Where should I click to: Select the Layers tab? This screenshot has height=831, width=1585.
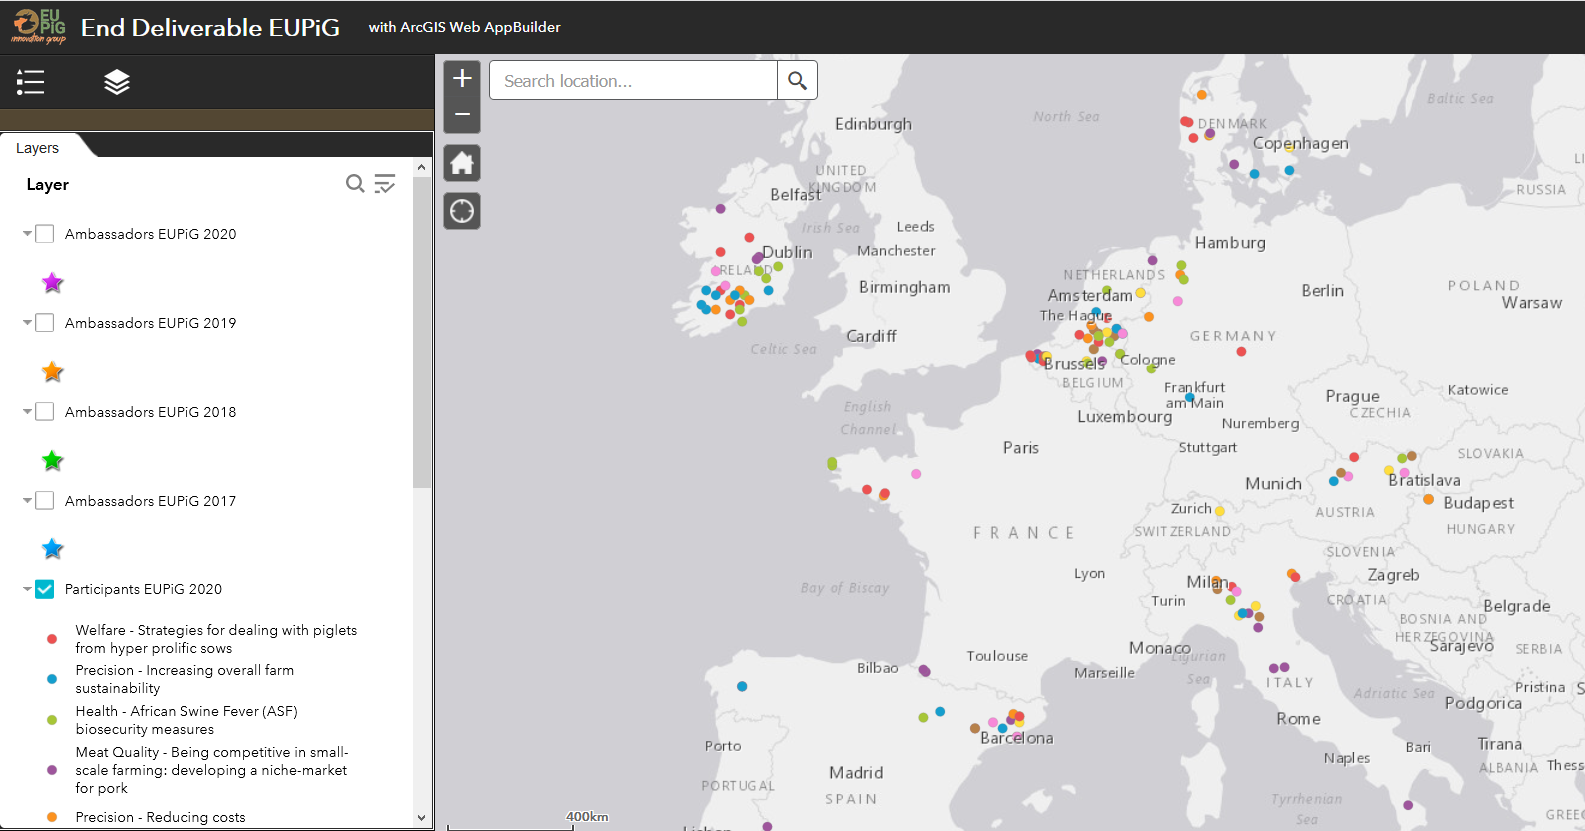point(38,148)
